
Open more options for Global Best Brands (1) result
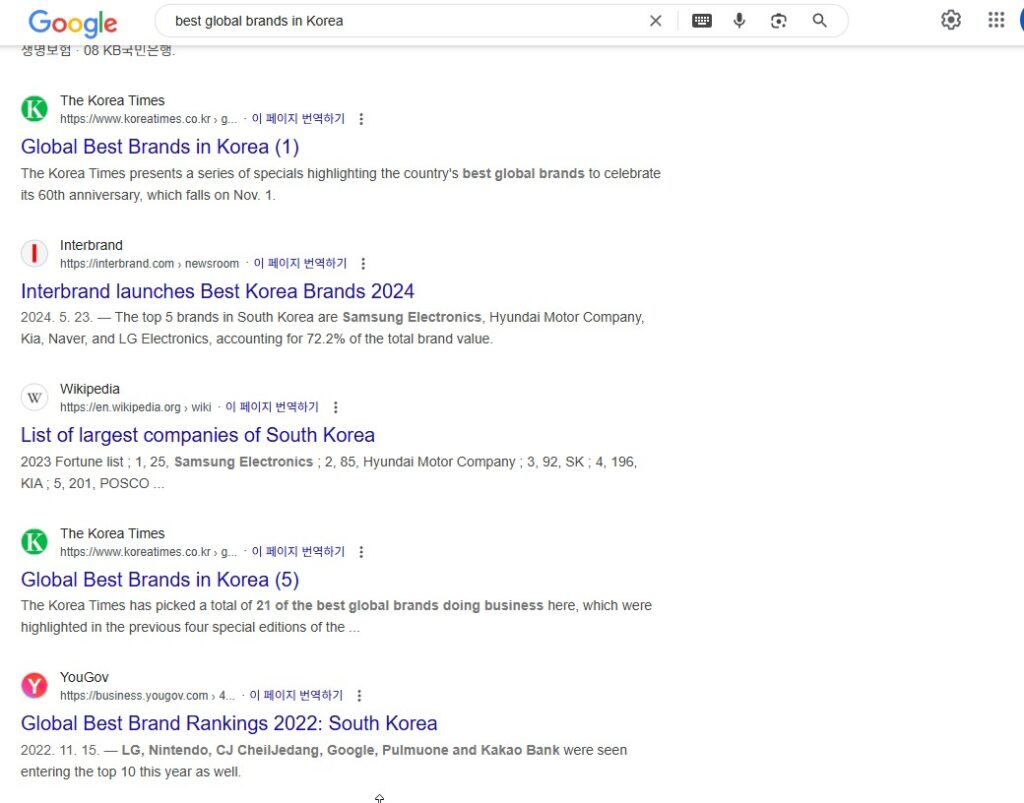tap(361, 119)
